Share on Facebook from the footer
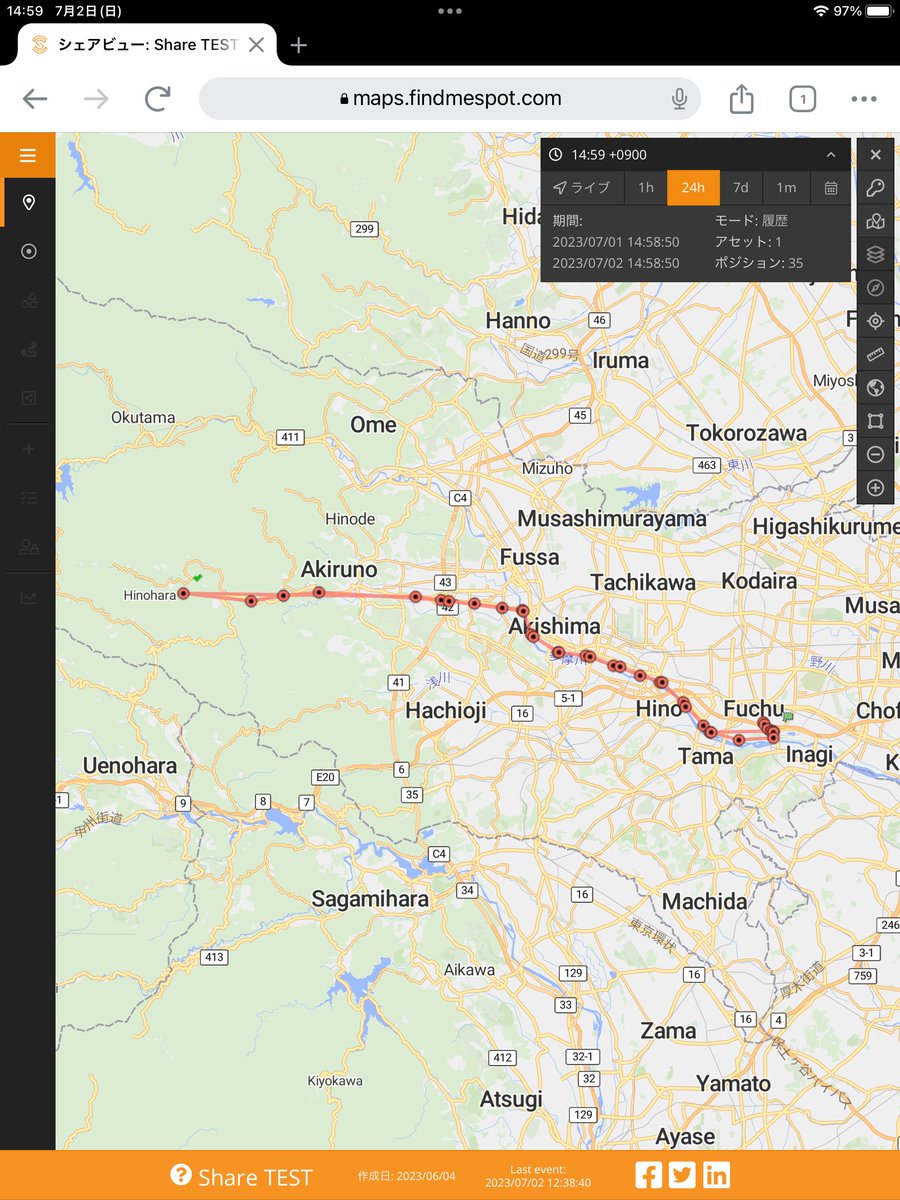Screen dimensions: 900x1200 pyautogui.click(x=649, y=1174)
